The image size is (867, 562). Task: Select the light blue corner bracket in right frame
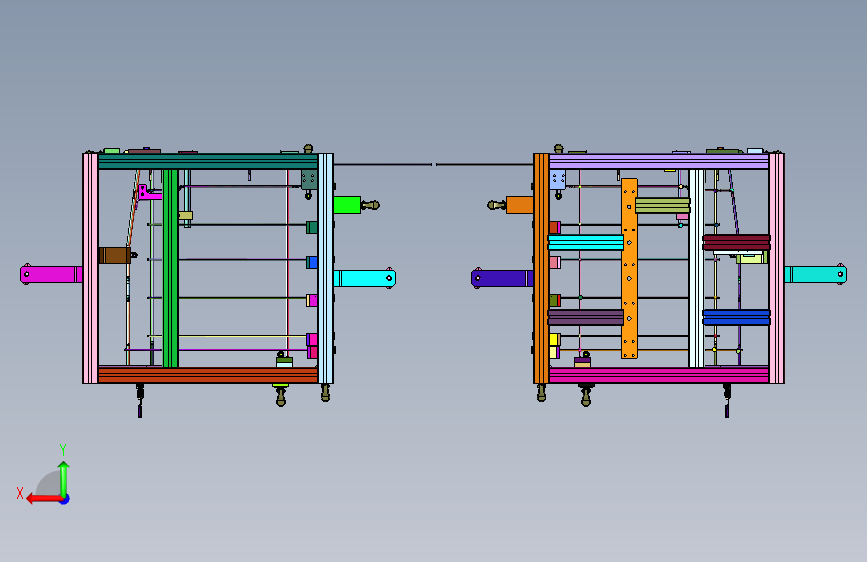click(558, 180)
